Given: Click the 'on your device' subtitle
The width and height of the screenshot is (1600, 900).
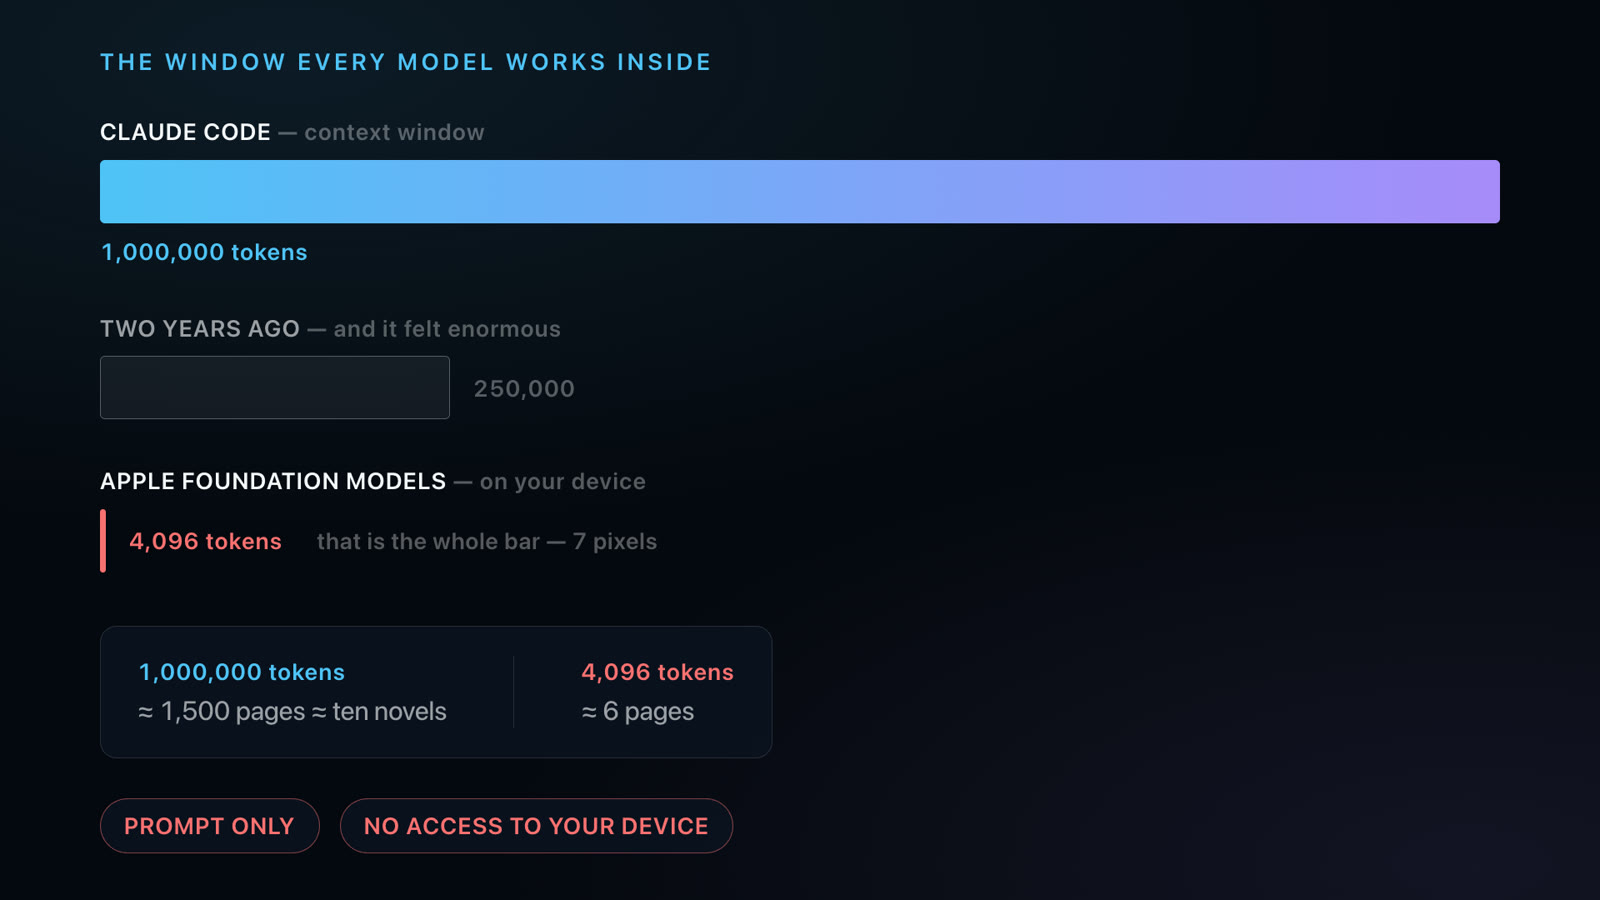Looking at the screenshot, I should click(562, 481).
